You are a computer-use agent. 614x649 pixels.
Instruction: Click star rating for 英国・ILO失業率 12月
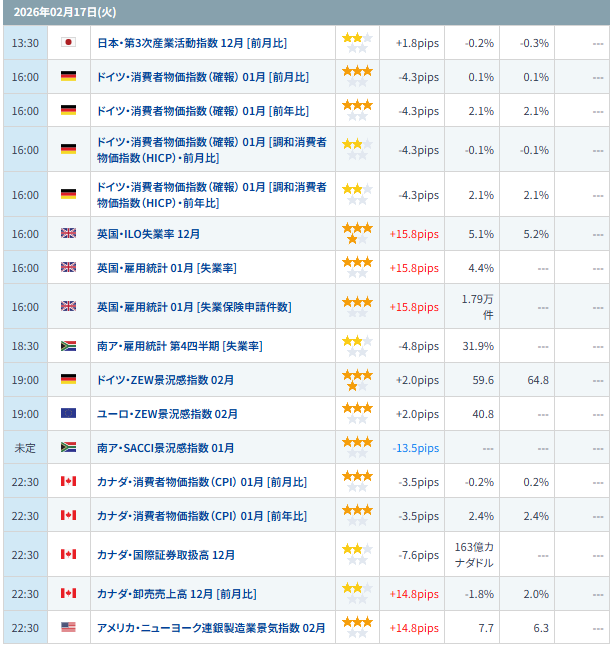pyautogui.click(x=357, y=234)
